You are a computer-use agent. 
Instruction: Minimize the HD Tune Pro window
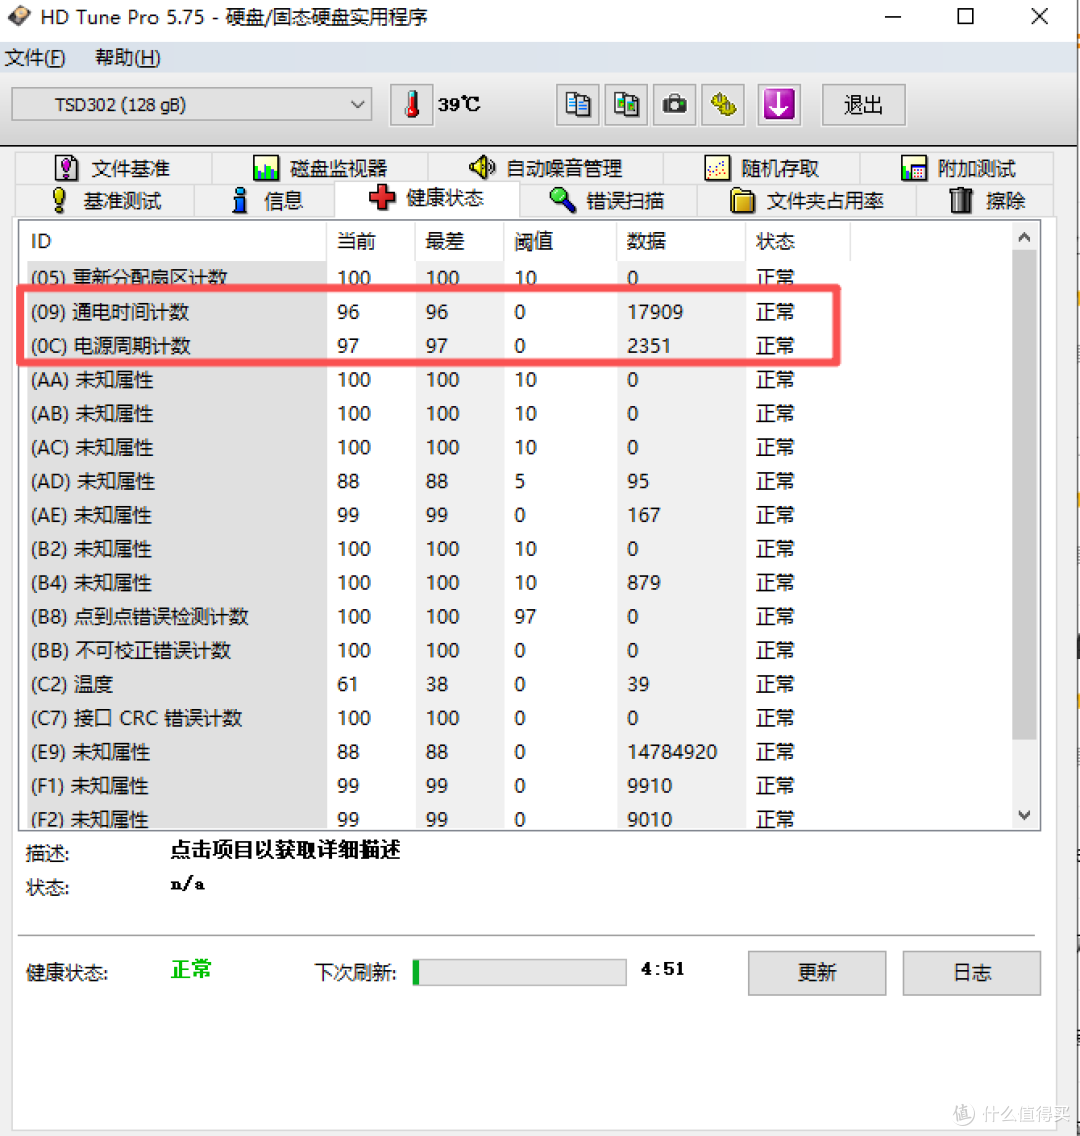click(x=892, y=17)
